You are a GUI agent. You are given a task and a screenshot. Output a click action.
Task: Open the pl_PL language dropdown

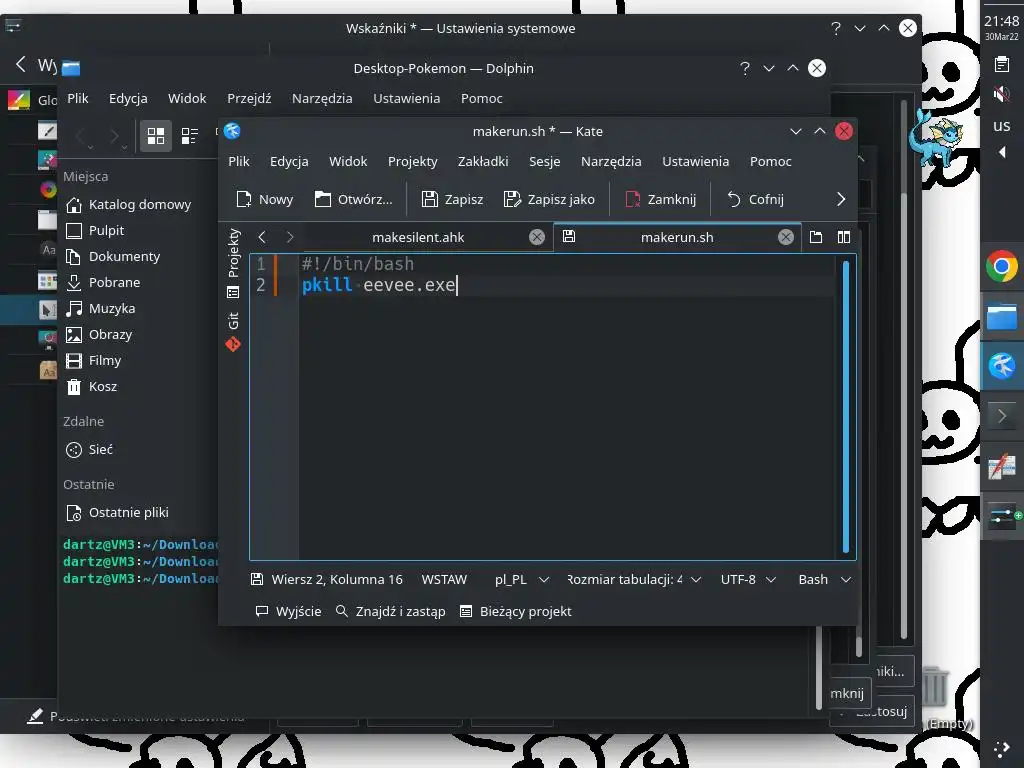pos(521,579)
